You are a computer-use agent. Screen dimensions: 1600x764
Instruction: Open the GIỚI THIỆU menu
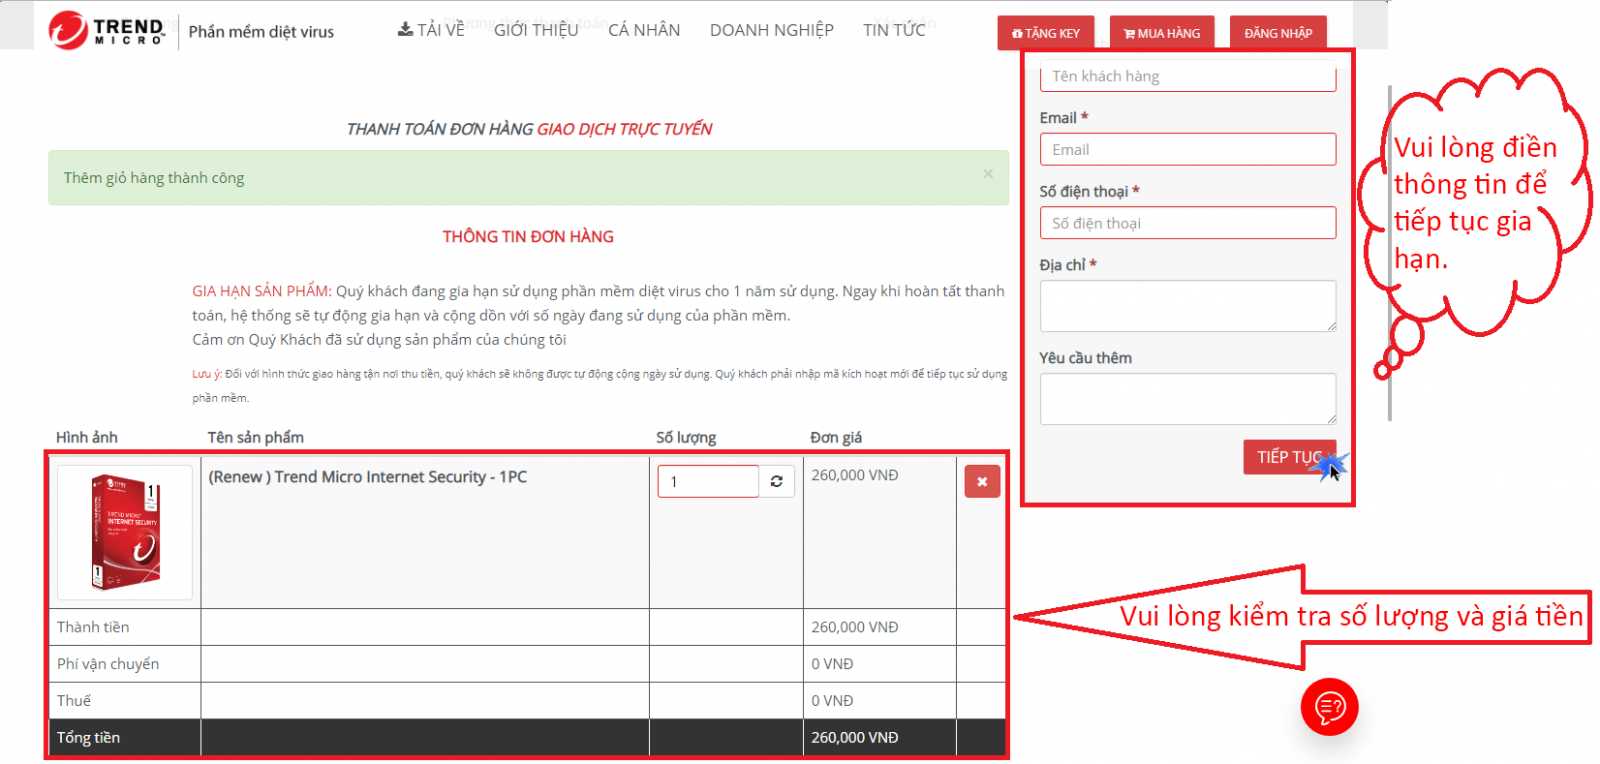click(536, 30)
